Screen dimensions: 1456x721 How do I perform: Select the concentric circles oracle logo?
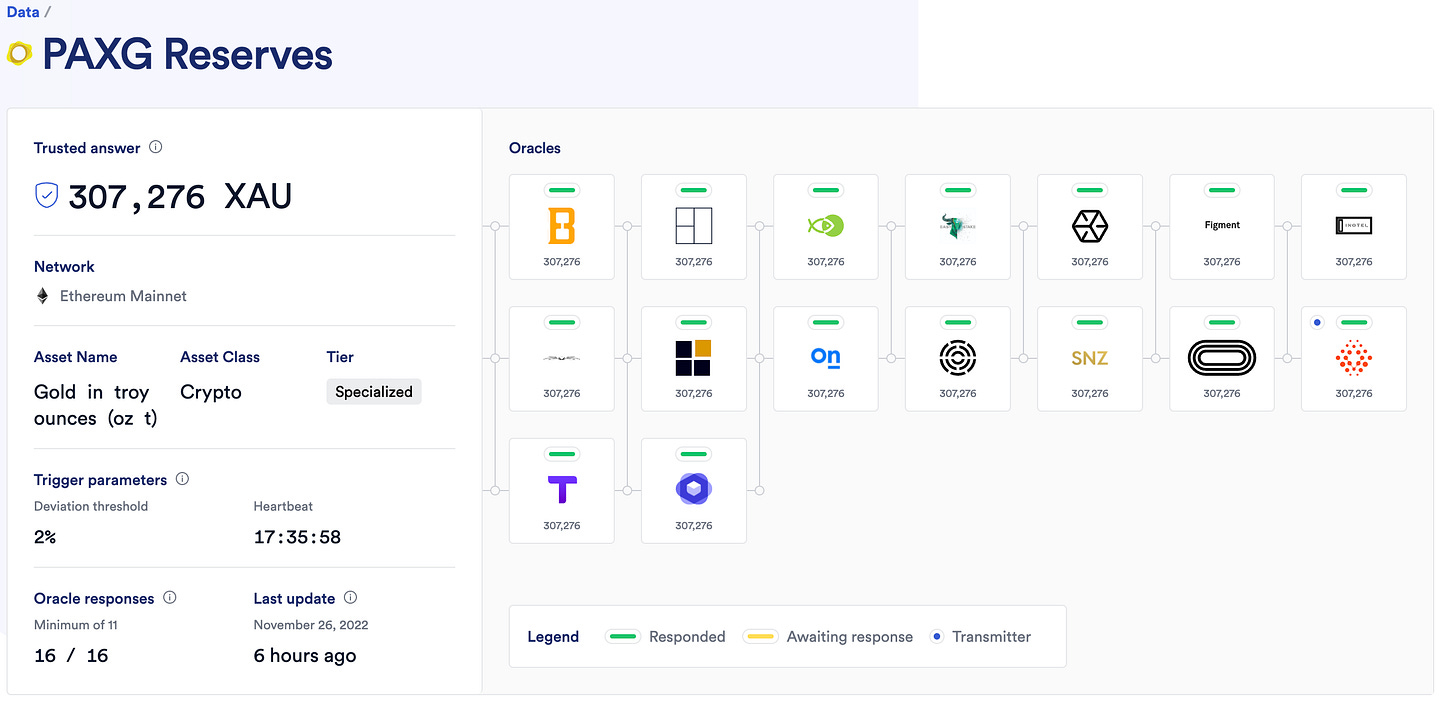(x=957, y=358)
